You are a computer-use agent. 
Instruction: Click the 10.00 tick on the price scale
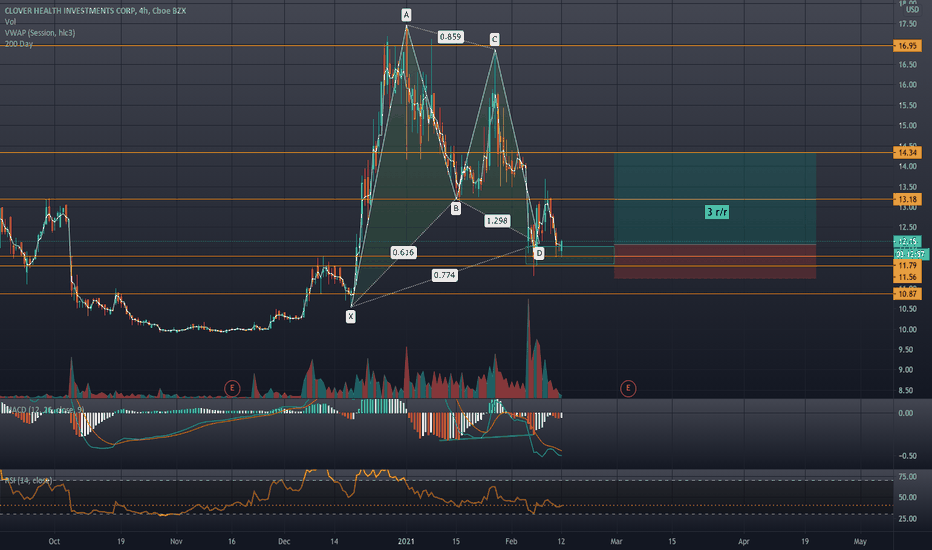[x=908, y=329]
